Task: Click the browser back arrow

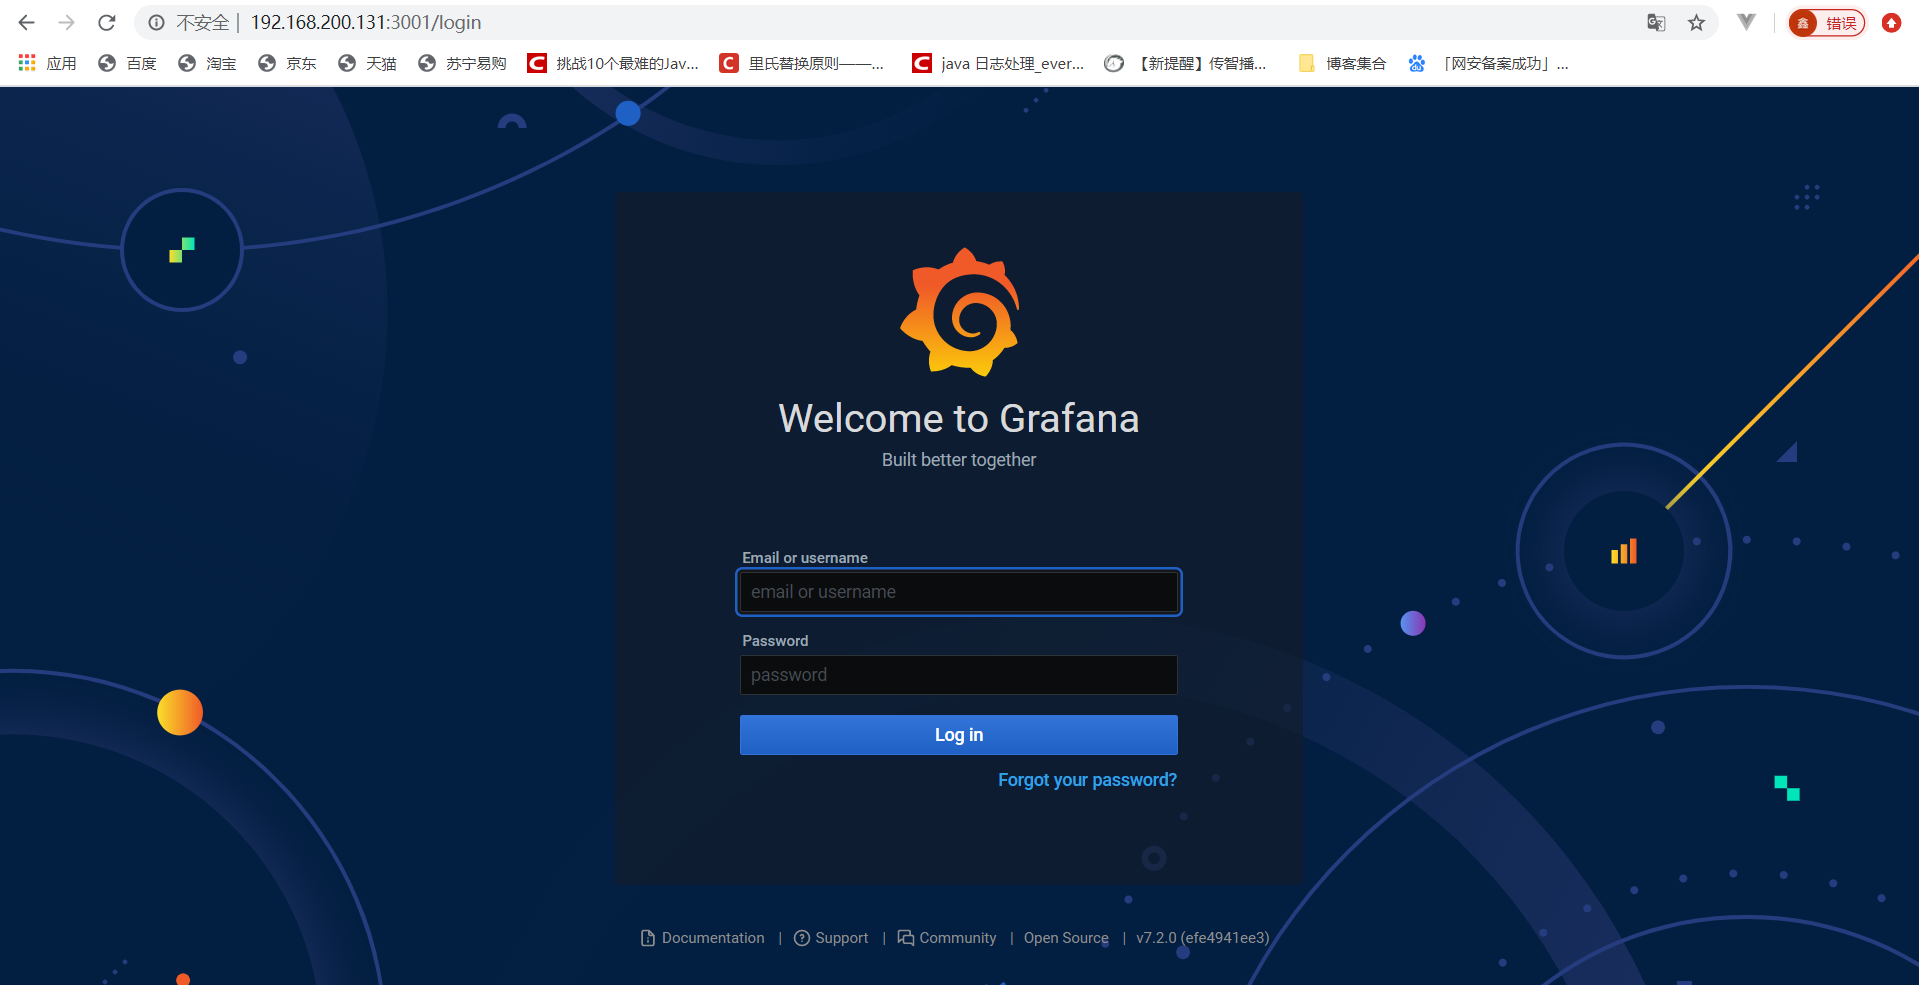Action: coord(27,22)
